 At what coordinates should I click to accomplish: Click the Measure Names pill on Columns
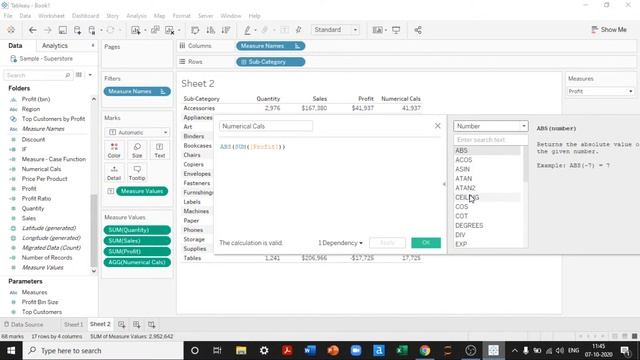click(x=270, y=46)
